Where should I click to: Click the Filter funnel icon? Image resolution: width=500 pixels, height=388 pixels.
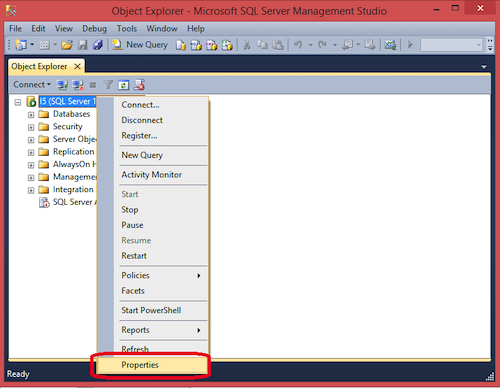tap(108, 85)
